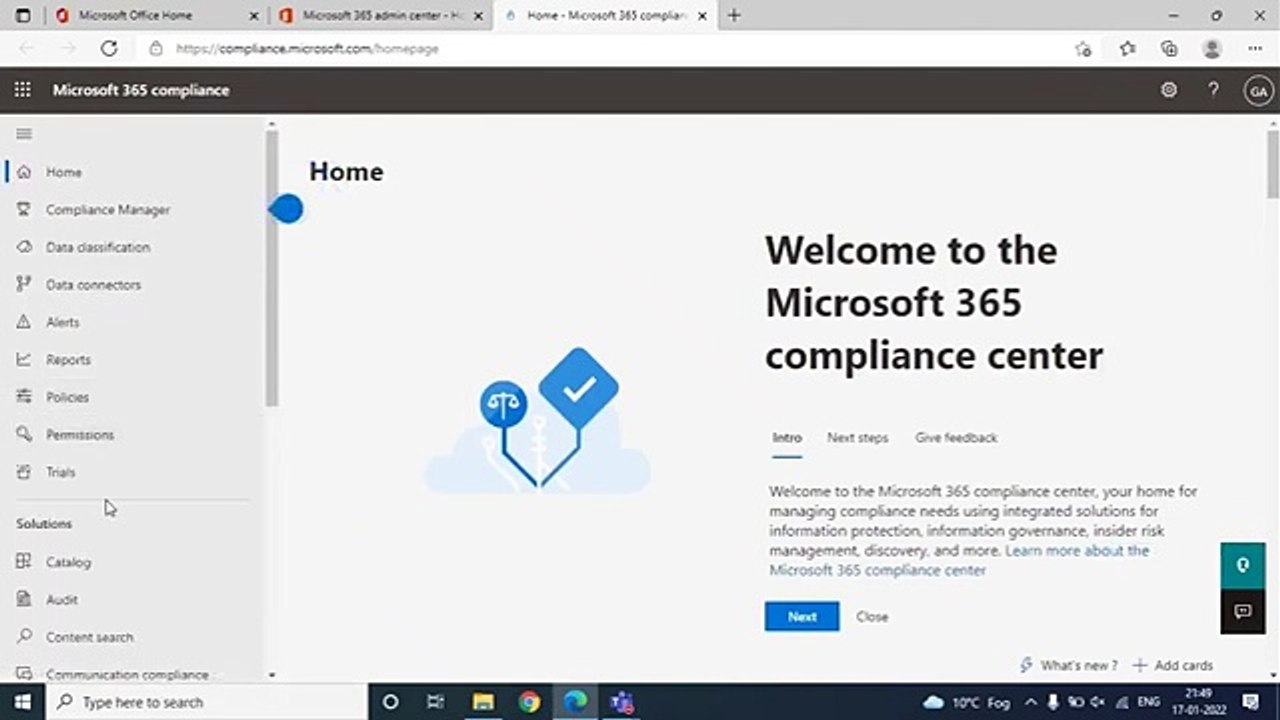Open Task View on the taskbar
Viewport: 1280px width, 720px height.
coord(435,702)
